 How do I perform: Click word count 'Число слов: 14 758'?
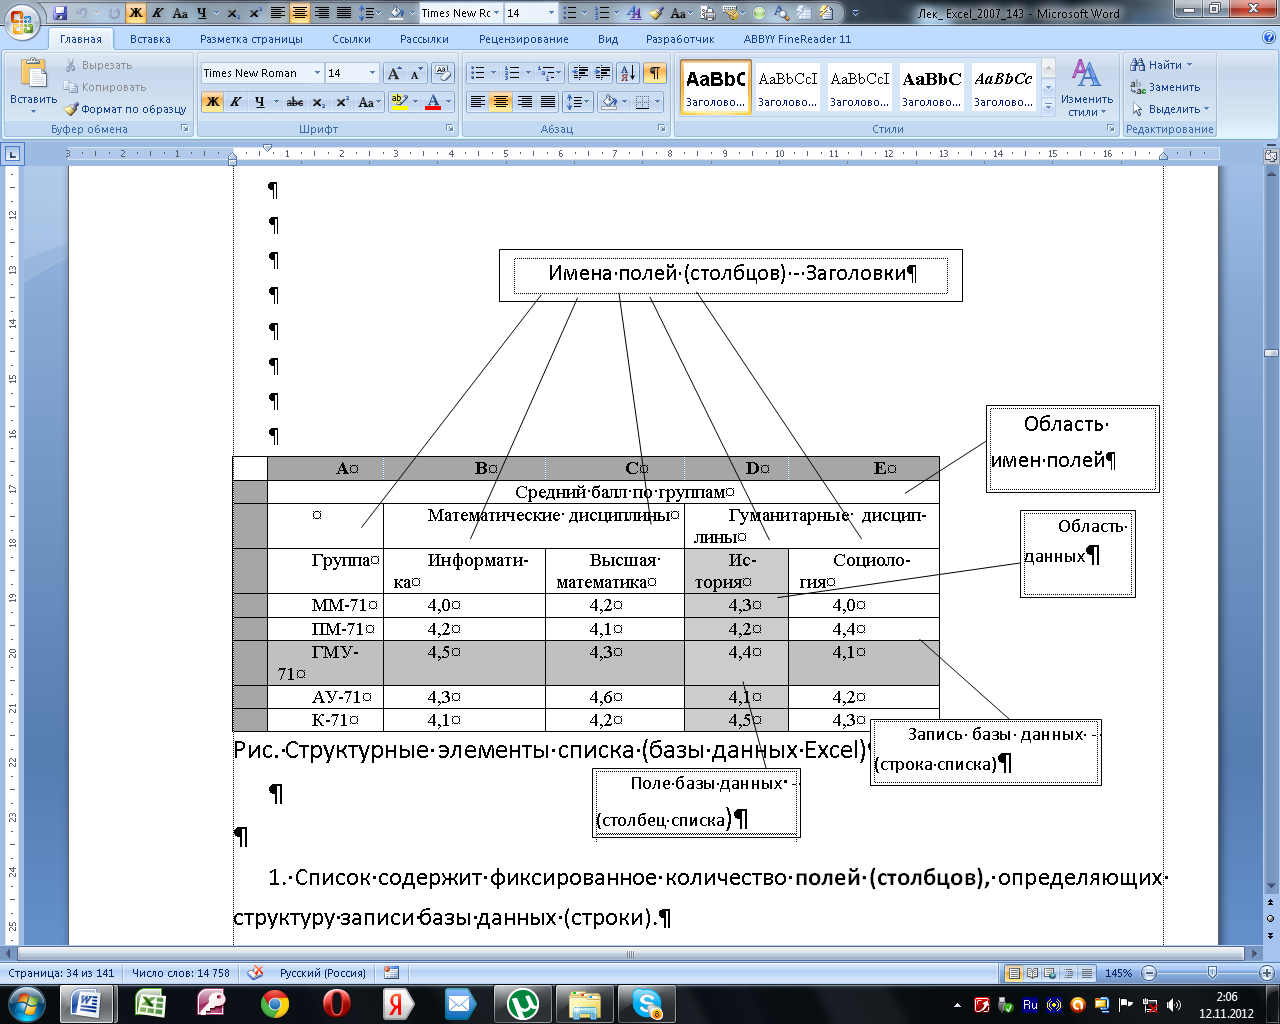[x=181, y=973]
